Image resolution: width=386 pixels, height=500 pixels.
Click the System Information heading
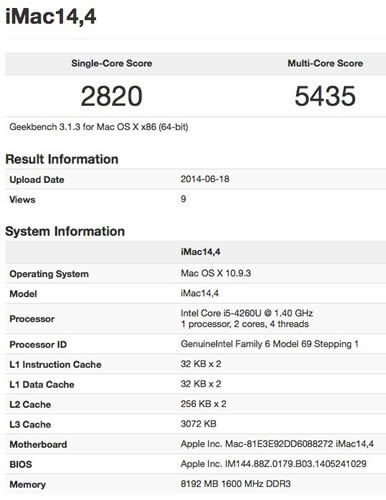coord(65,231)
